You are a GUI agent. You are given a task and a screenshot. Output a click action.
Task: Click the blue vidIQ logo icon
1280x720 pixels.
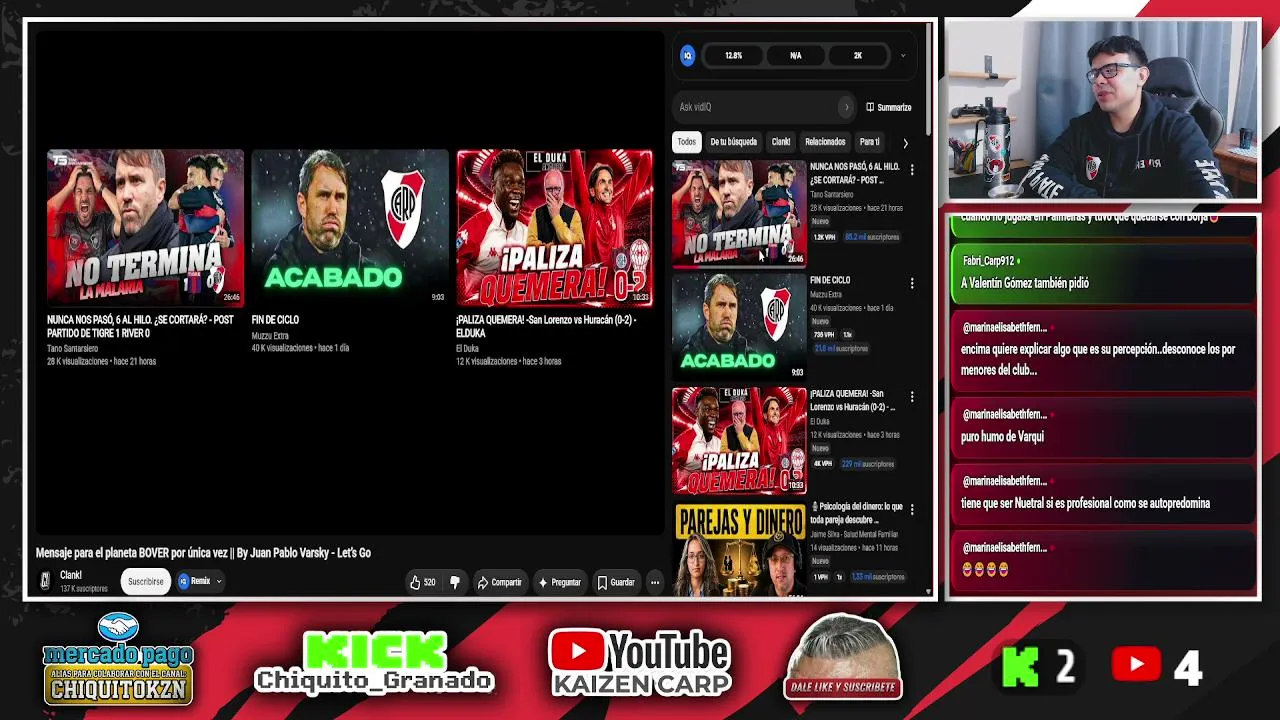click(687, 56)
